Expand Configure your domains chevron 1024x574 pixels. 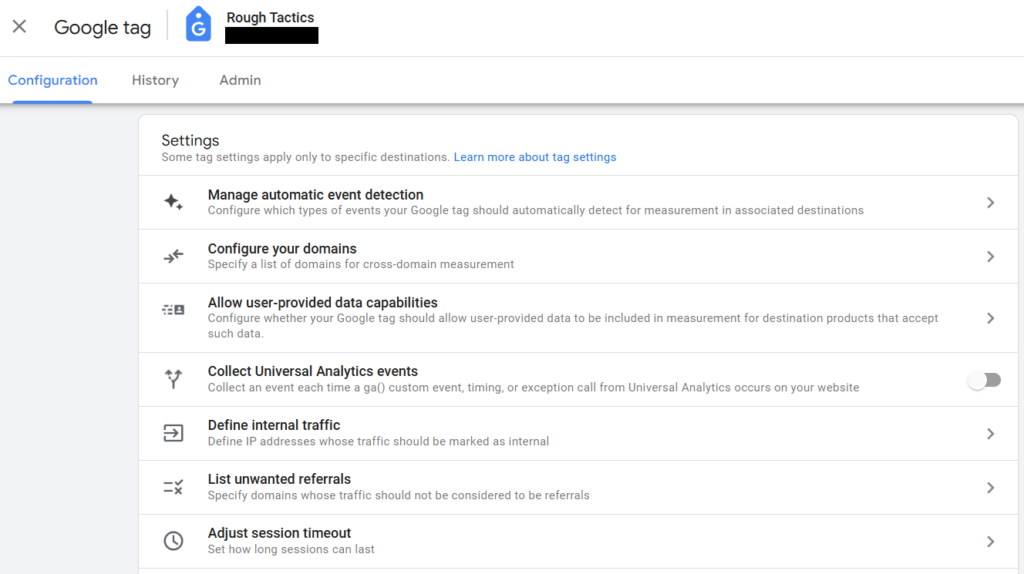coord(991,256)
